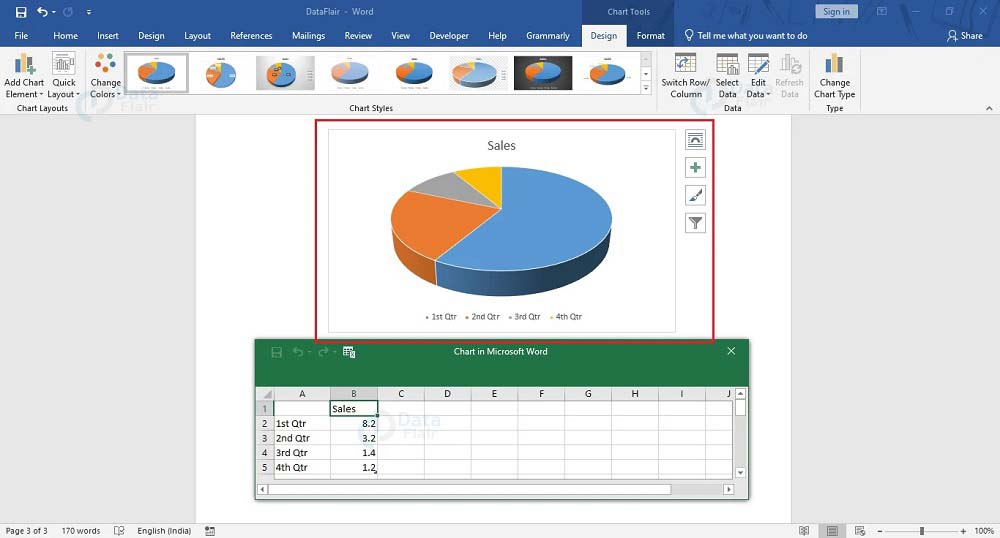
Task: Click the 1st Qtr legend entry
Action: point(441,317)
